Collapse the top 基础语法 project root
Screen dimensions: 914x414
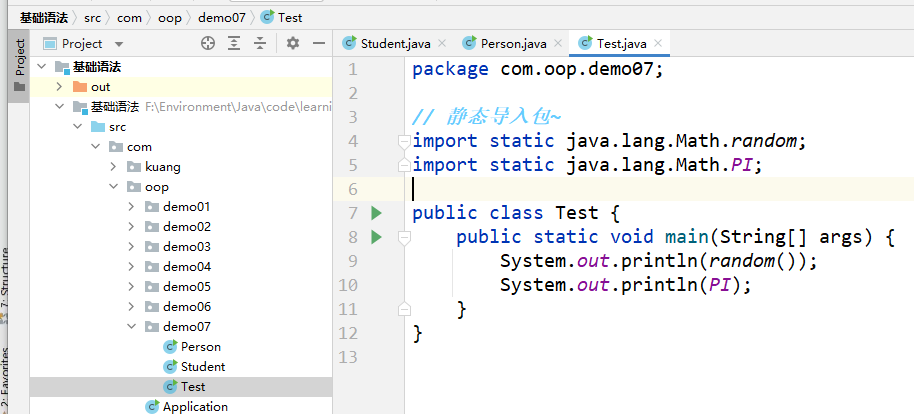click(41, 67)
